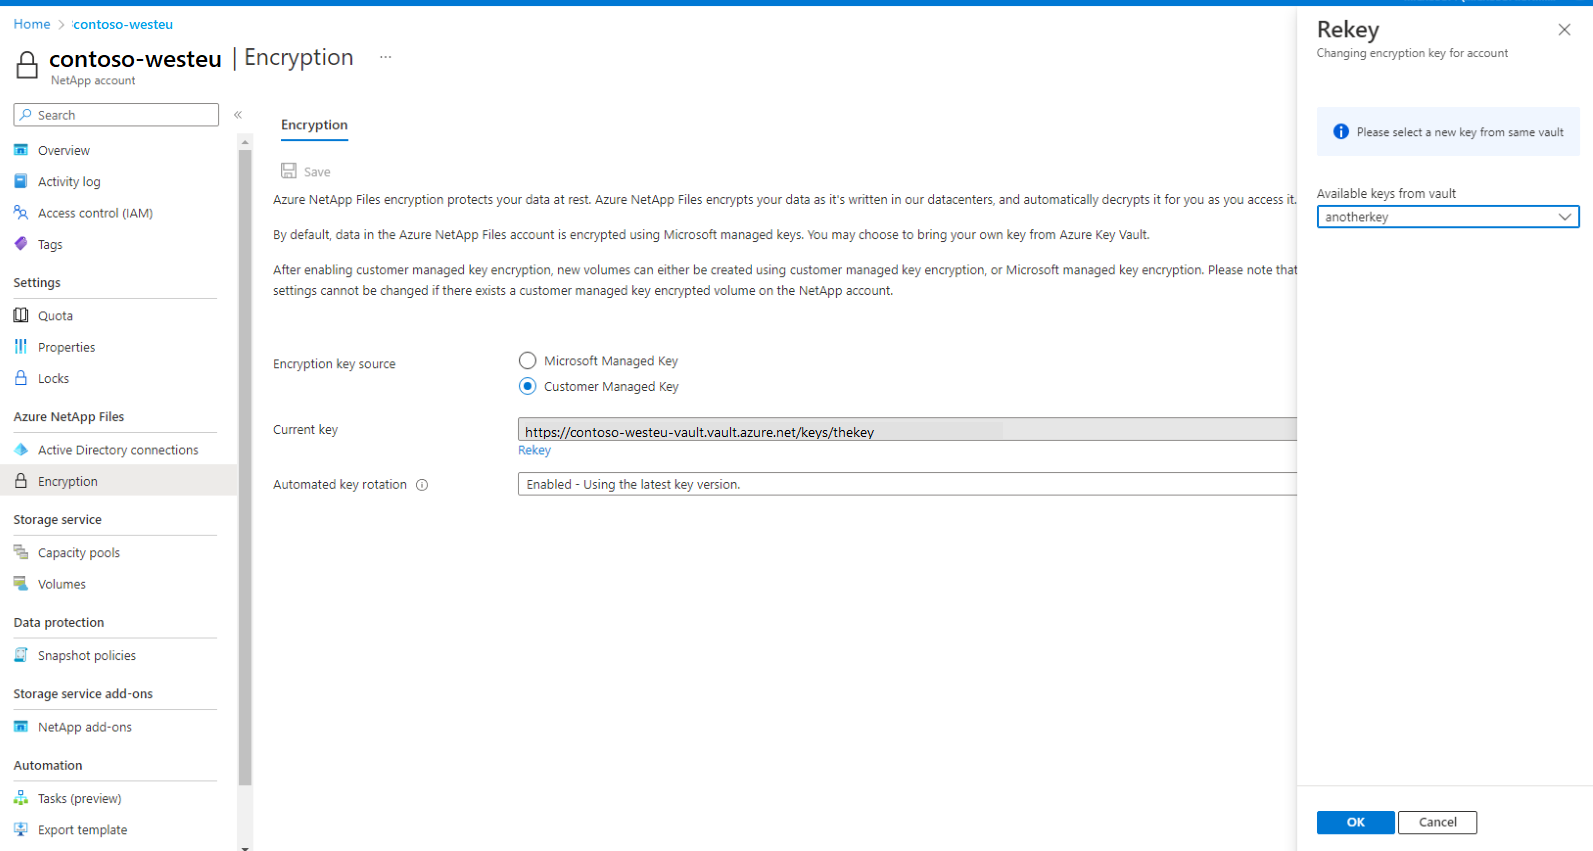1593x851 pixels.
Task: Close the Rekey panel
Action: (1564, 30)
